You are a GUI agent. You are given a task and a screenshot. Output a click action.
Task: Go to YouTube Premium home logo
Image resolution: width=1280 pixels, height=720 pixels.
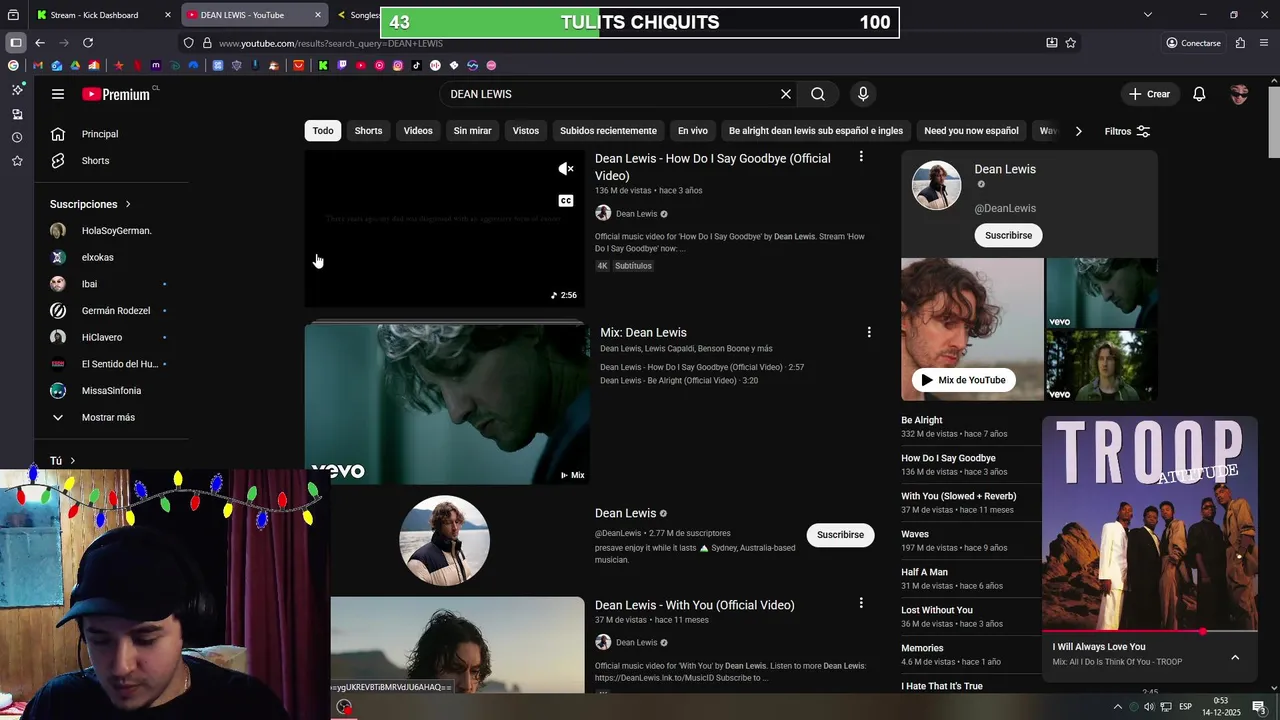[116, 94]
